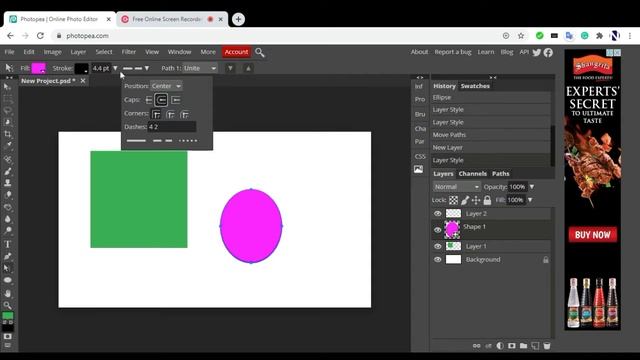The height and width of the screenshot is (360, 640).
Task: Select the Type tool
Action: point(7,244)
